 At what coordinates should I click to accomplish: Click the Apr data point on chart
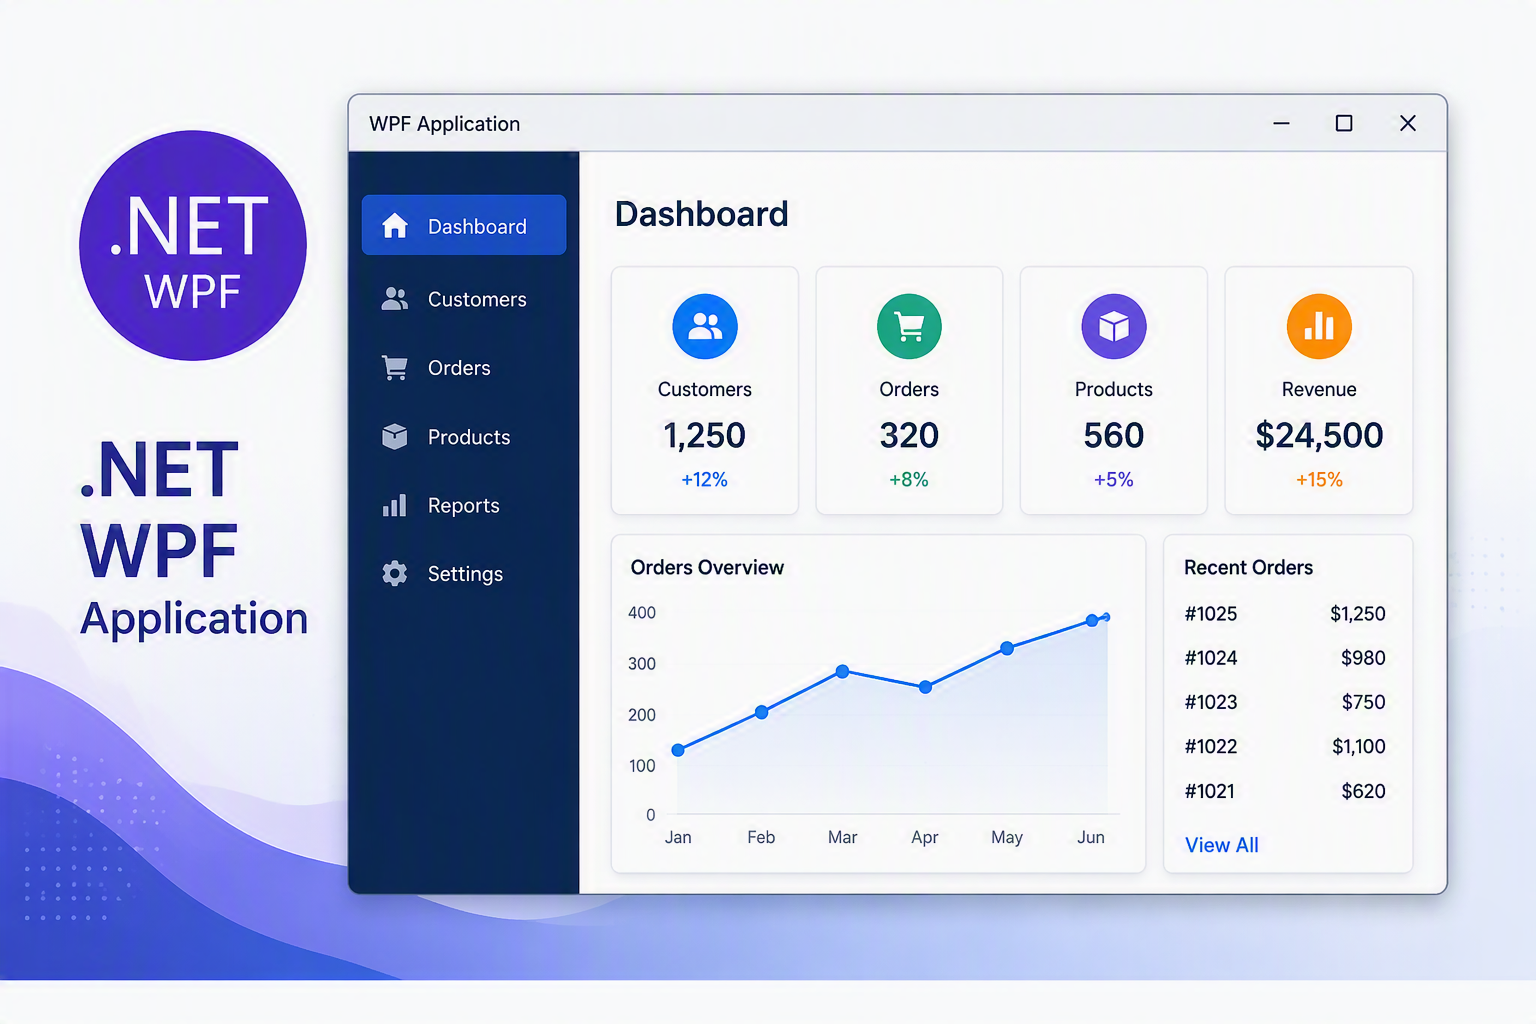pyautogui.click(x=925, y=687)
